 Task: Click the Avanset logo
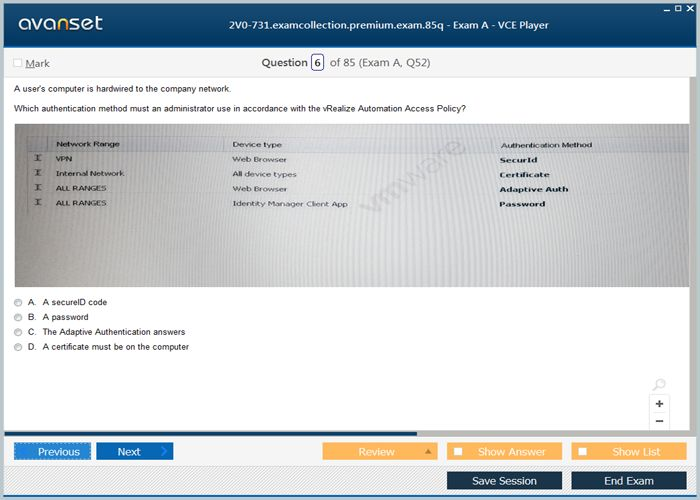pos(58,23)
